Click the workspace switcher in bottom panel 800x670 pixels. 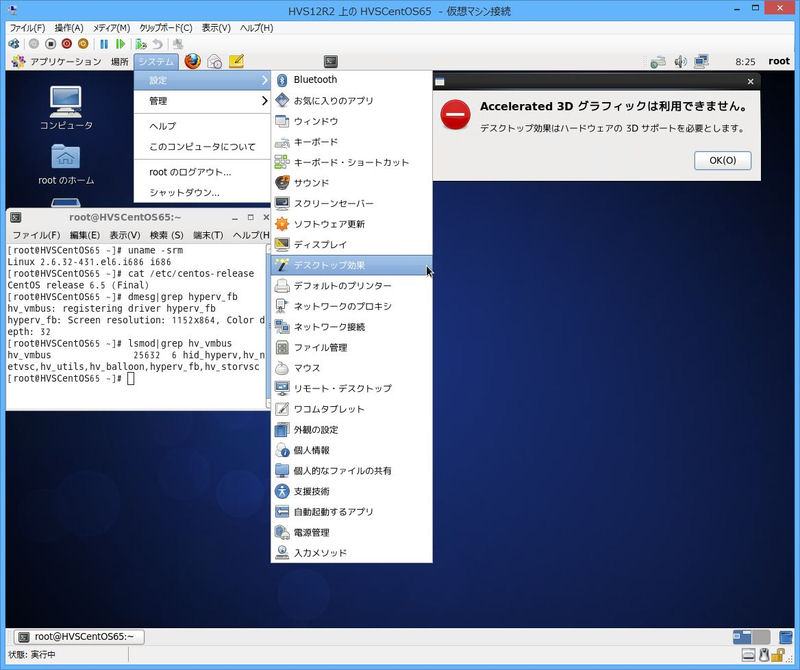[x=752, y=636]
